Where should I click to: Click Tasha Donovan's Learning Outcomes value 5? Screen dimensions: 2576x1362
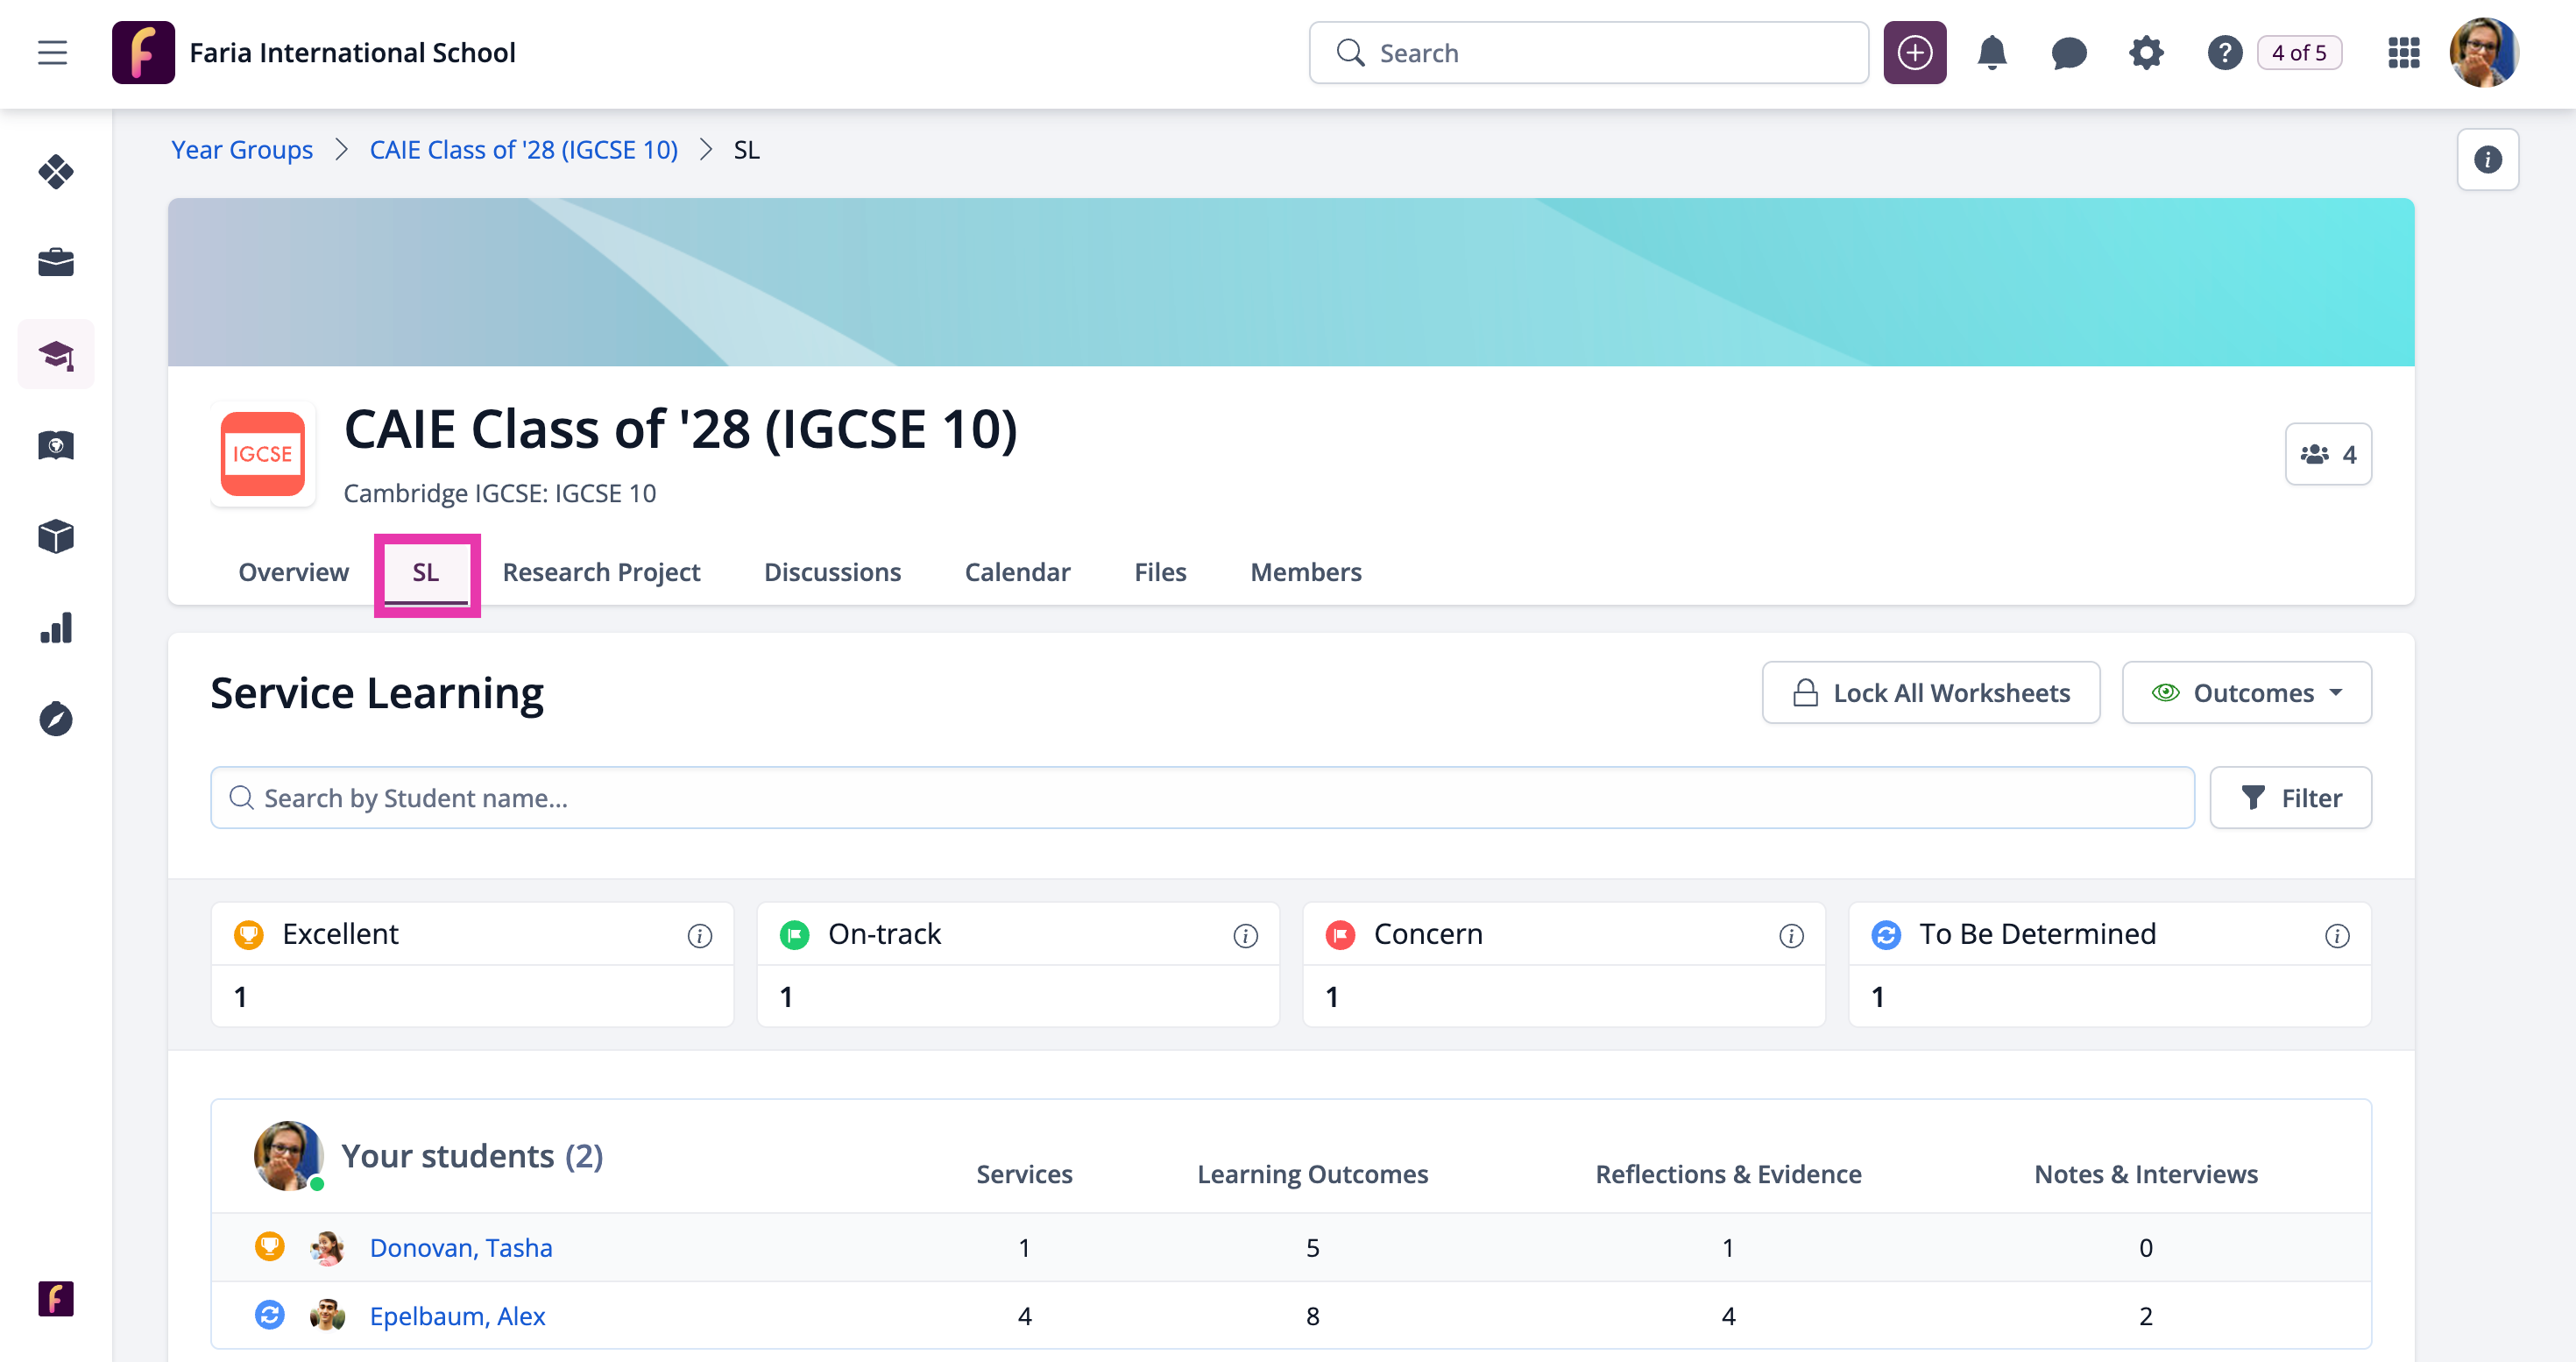click(x=1312, y=1248)
